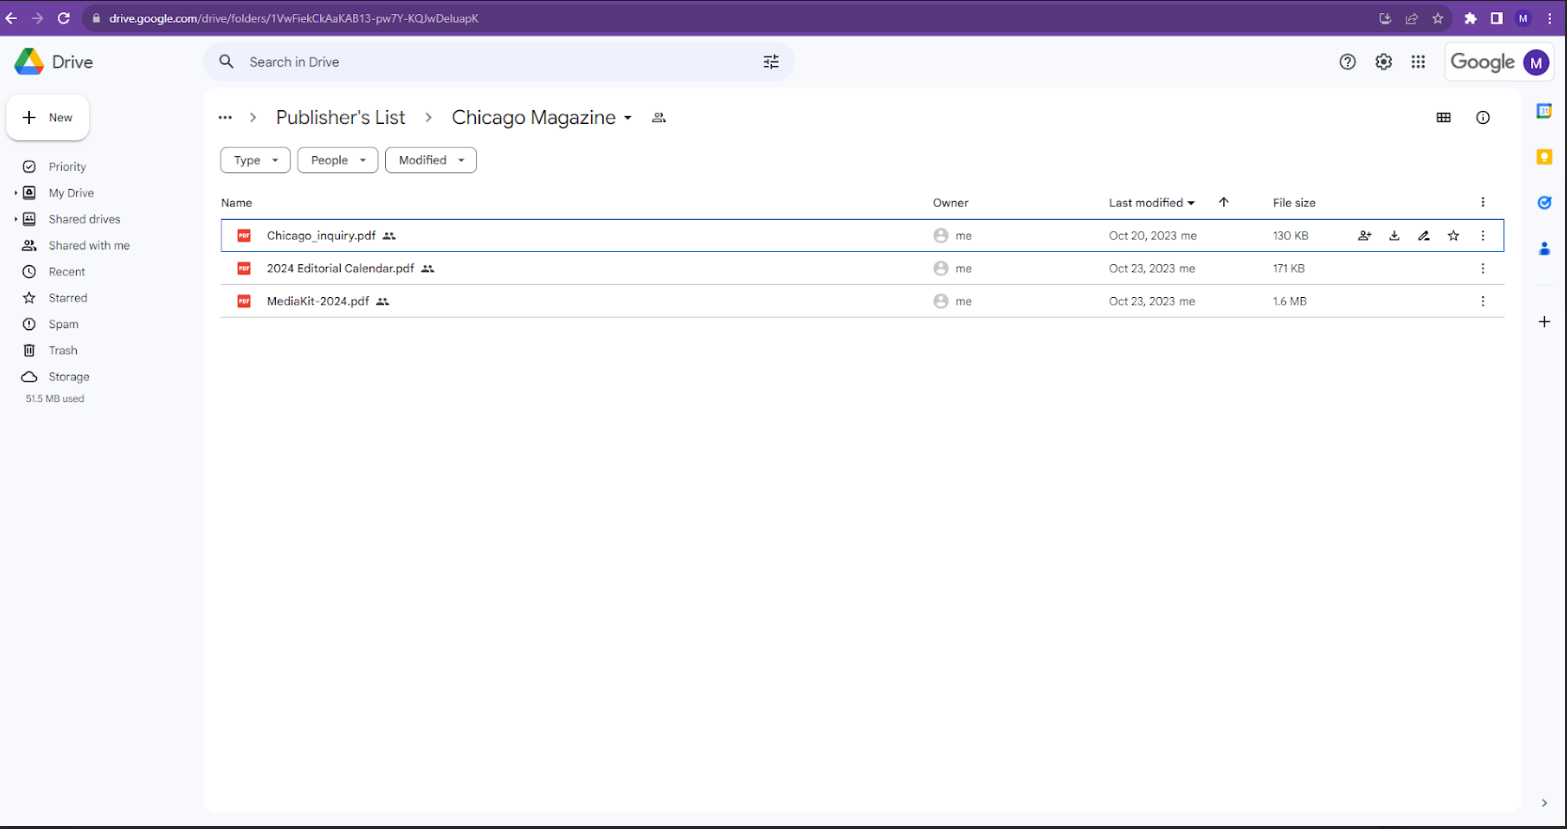Go back in browser
Screen dimensions: 1567x829
click(12, 18)
